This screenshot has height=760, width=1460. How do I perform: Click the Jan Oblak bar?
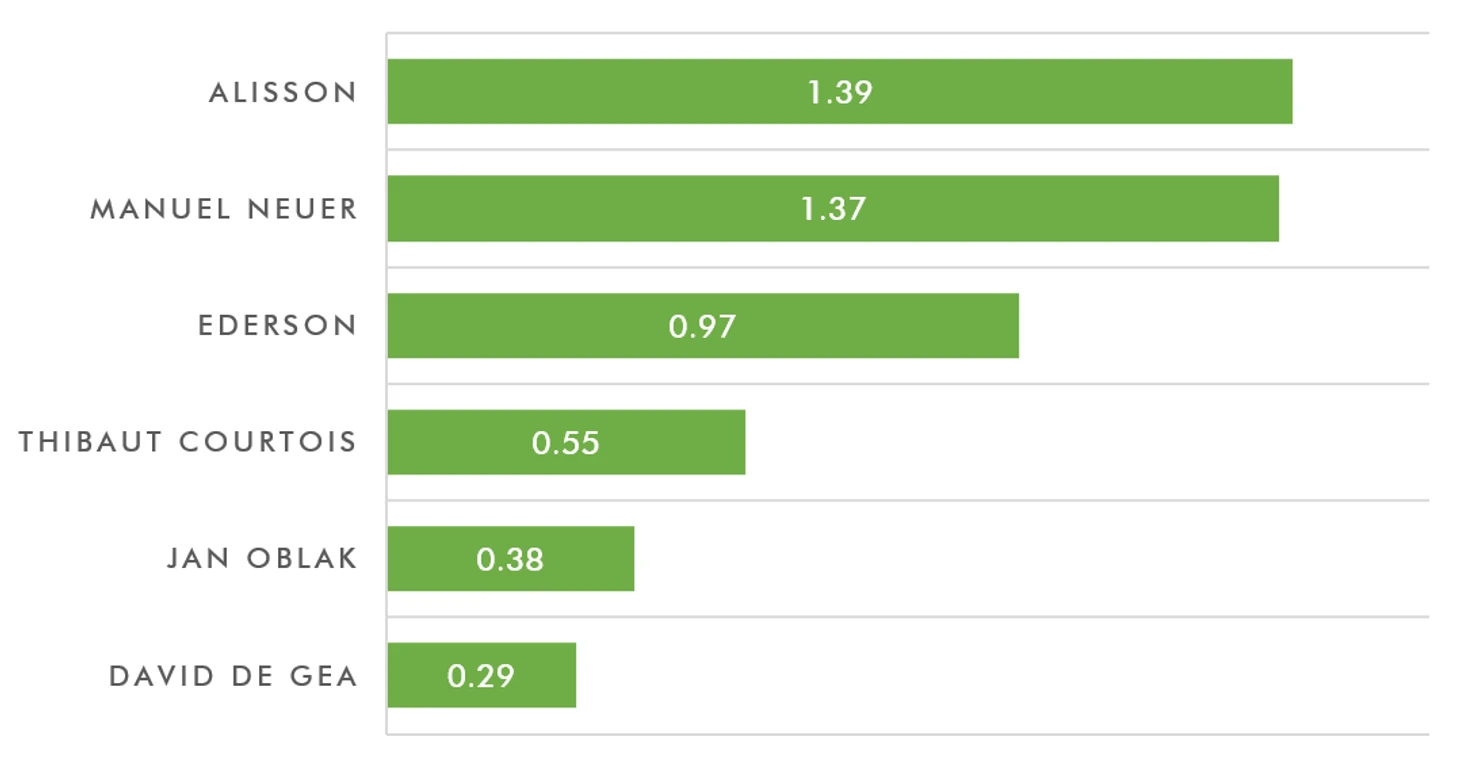(511, 558)
